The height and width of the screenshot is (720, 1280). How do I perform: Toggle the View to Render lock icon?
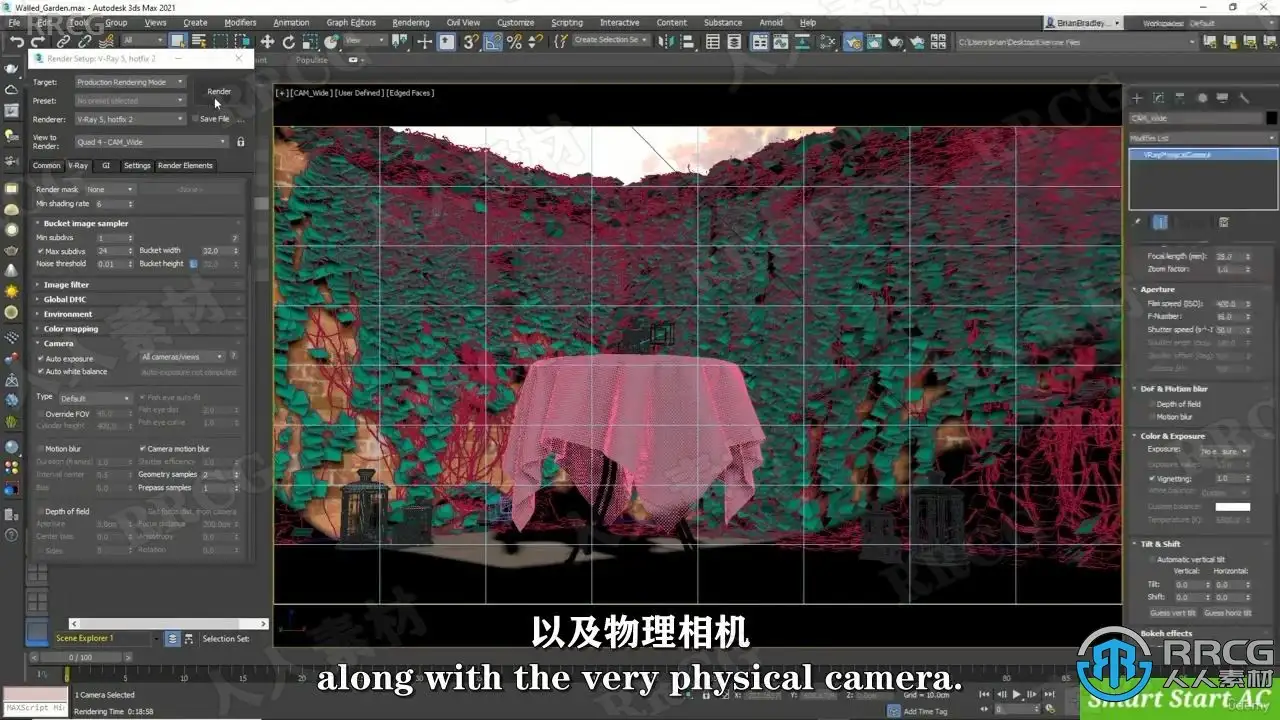tap(240, 142)
